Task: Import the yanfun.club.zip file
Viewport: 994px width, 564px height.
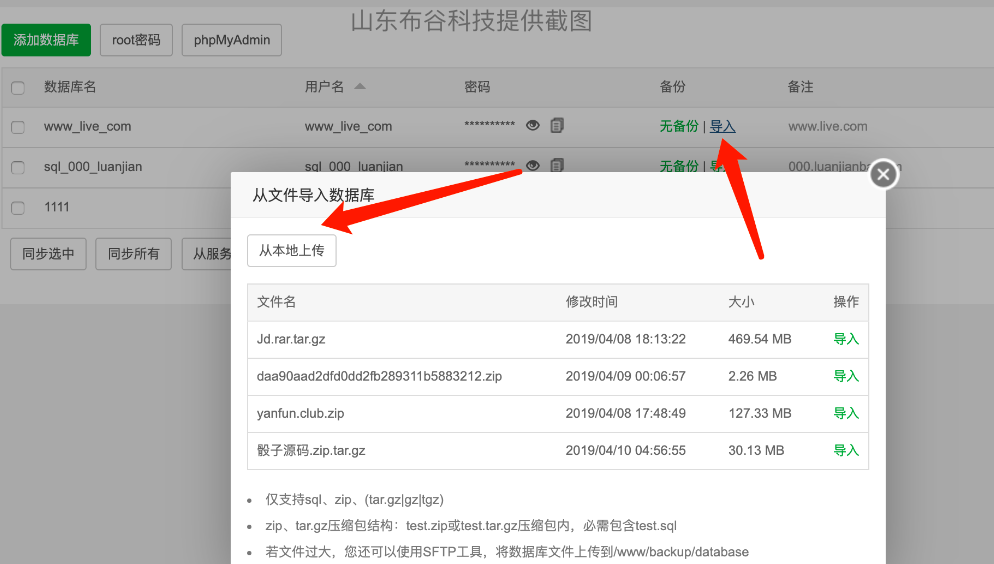Action: point(846,413)
